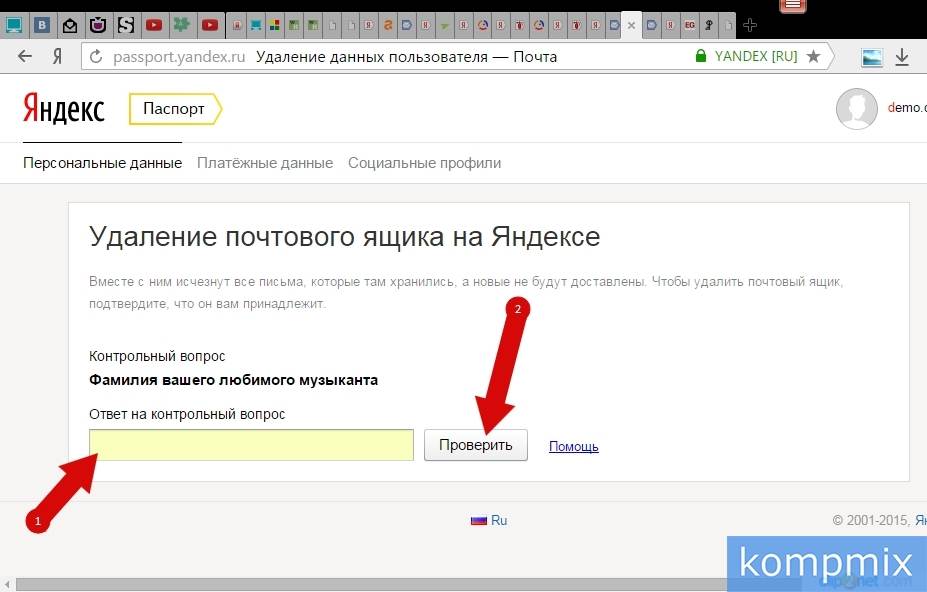Bookmark the page with the star icon
This screenshot has height=592, width=927.
pos(813,56)
